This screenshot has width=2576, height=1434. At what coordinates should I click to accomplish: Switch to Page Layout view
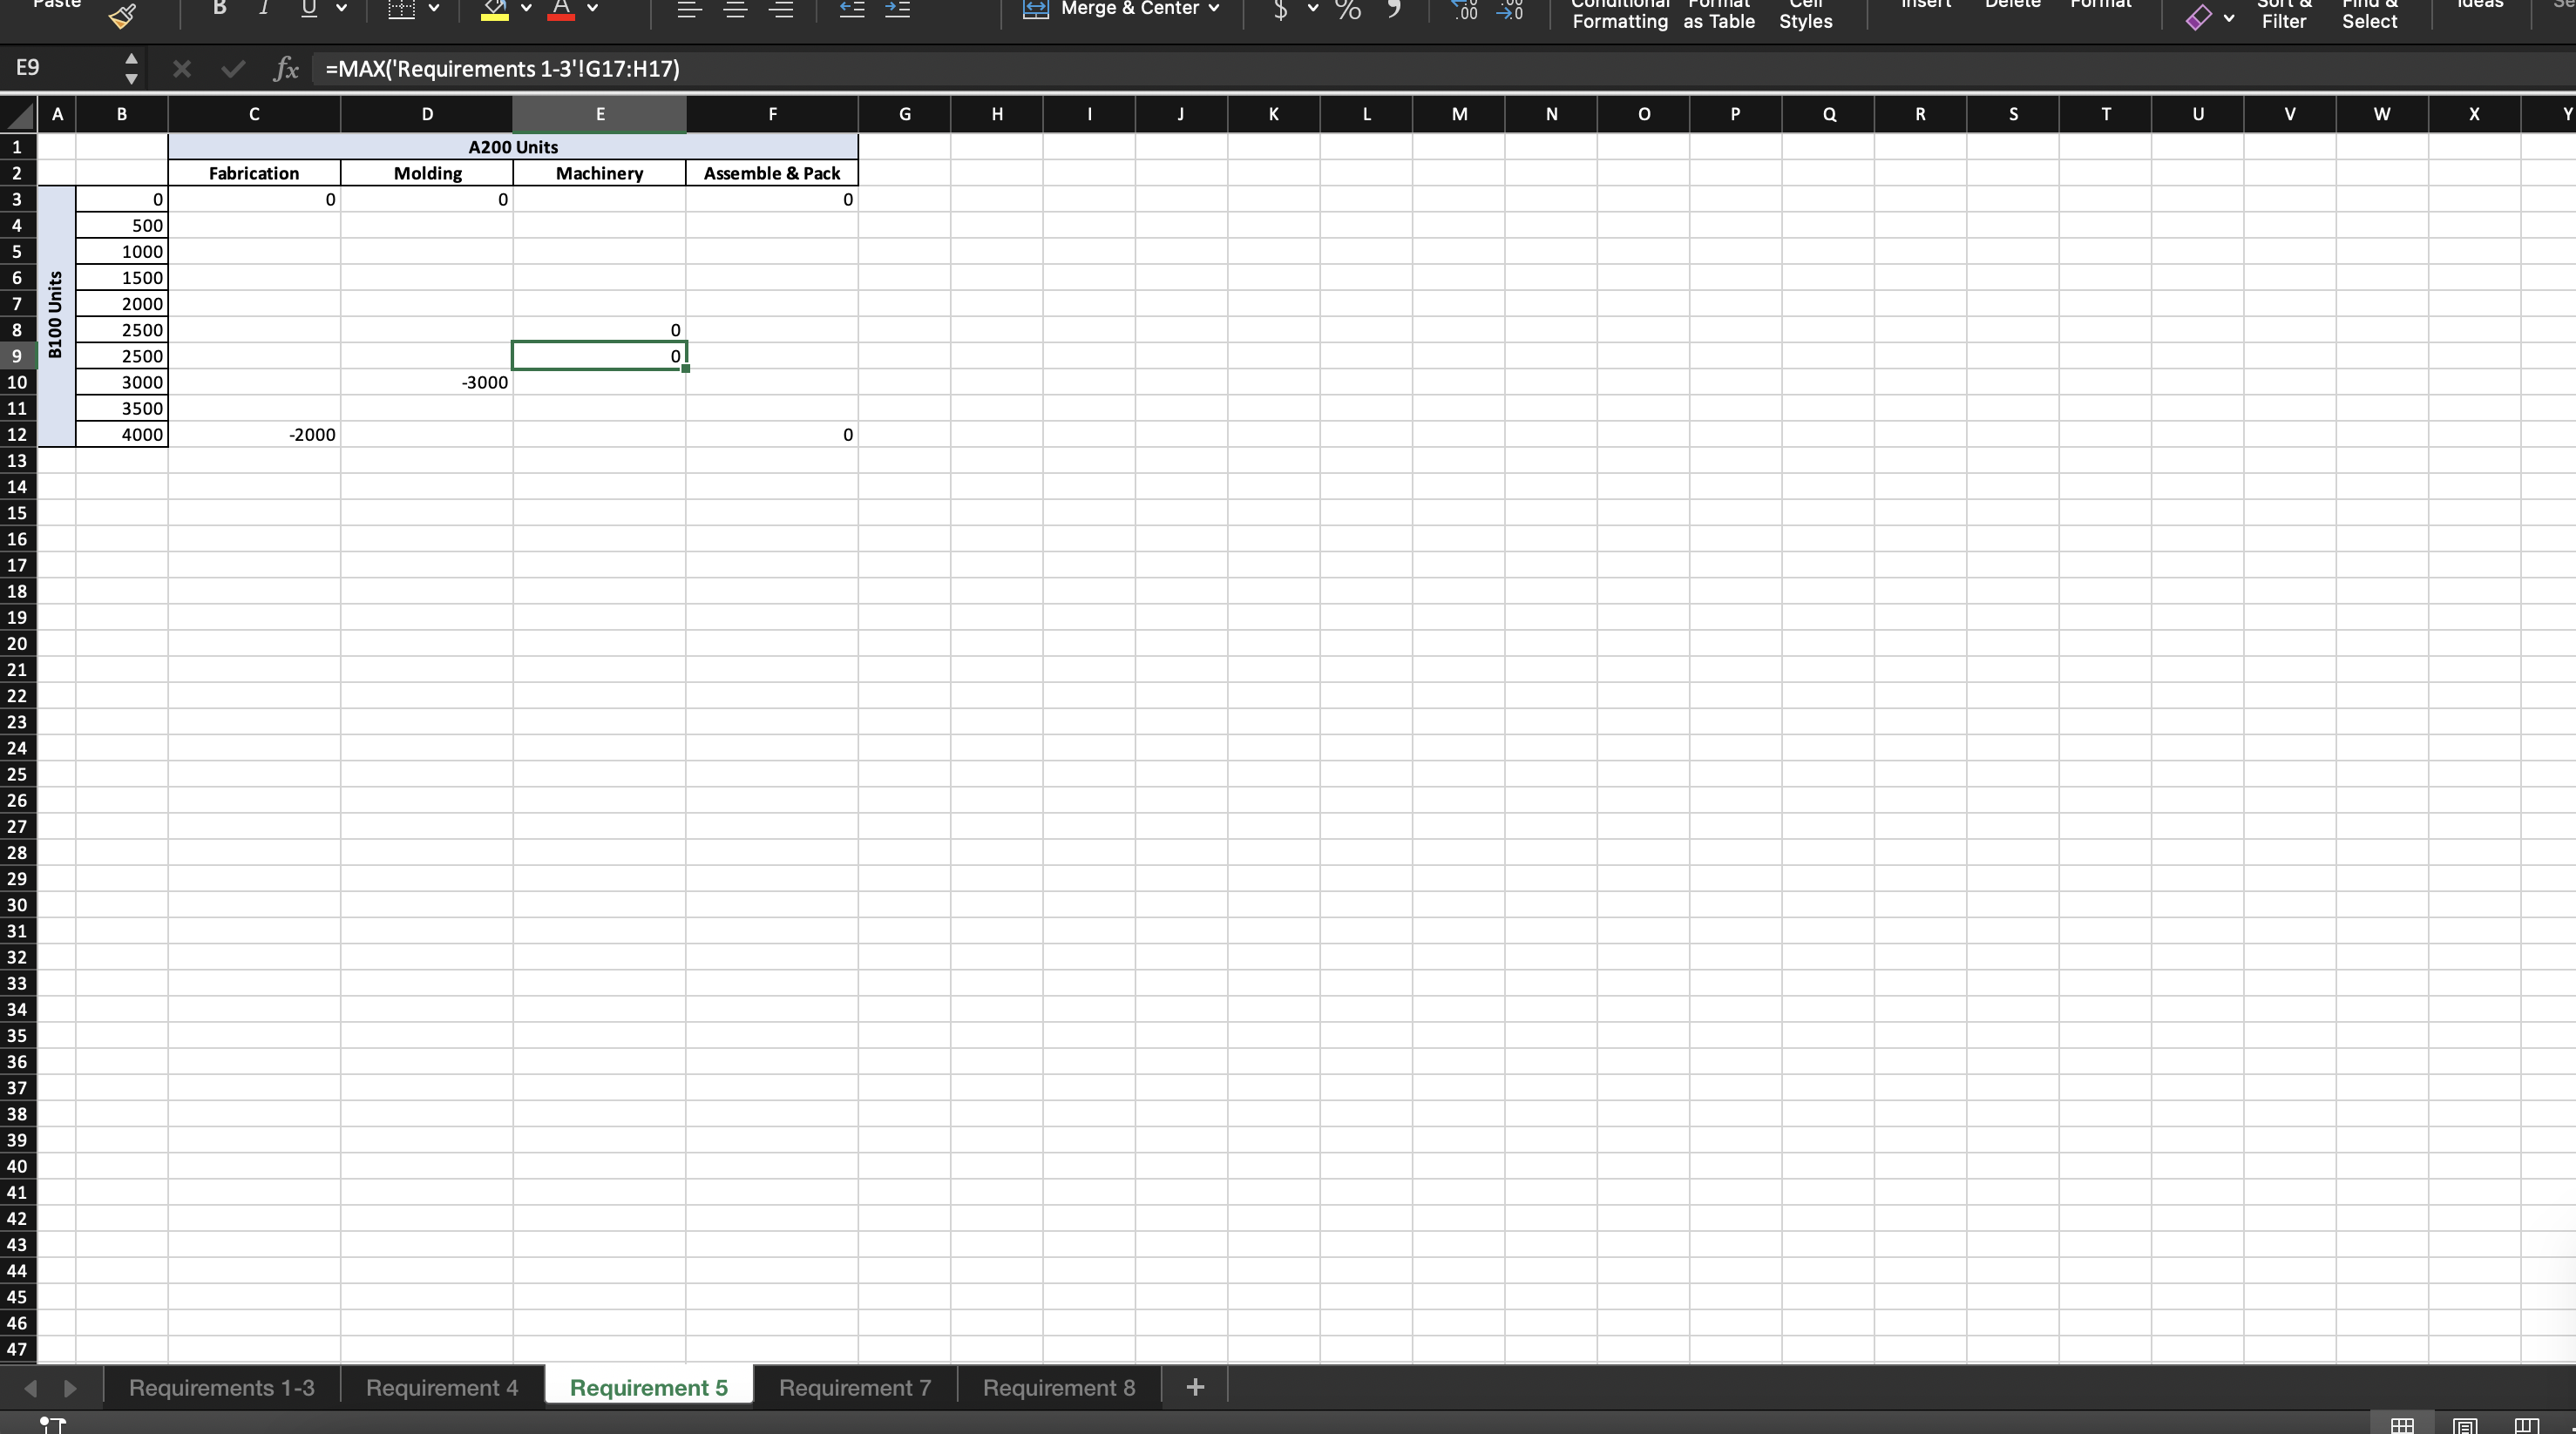pos(2465,1425)
